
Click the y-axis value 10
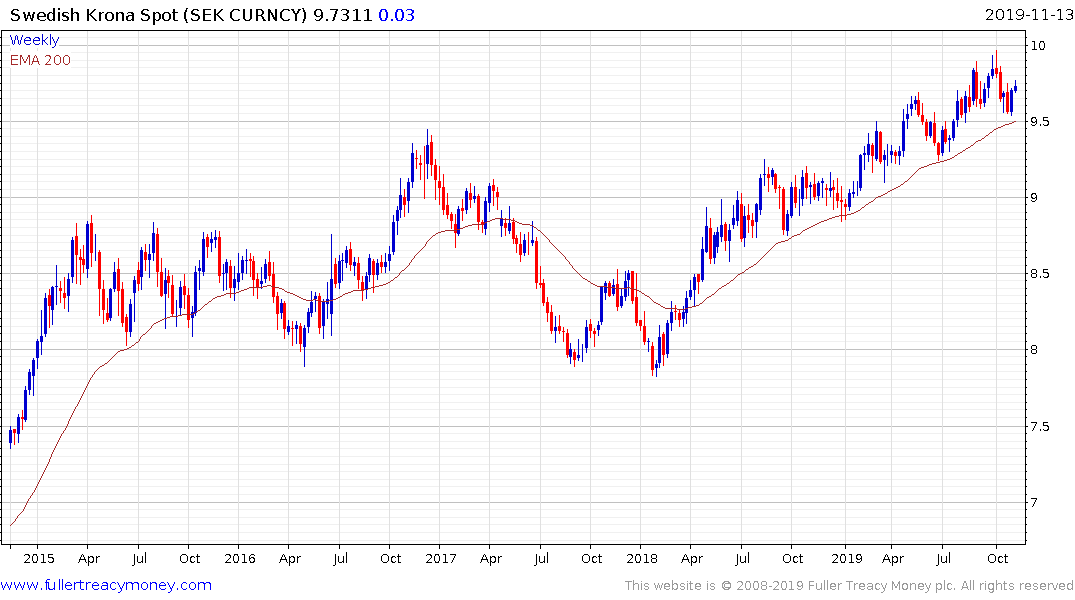click(x=1037, y=46)
